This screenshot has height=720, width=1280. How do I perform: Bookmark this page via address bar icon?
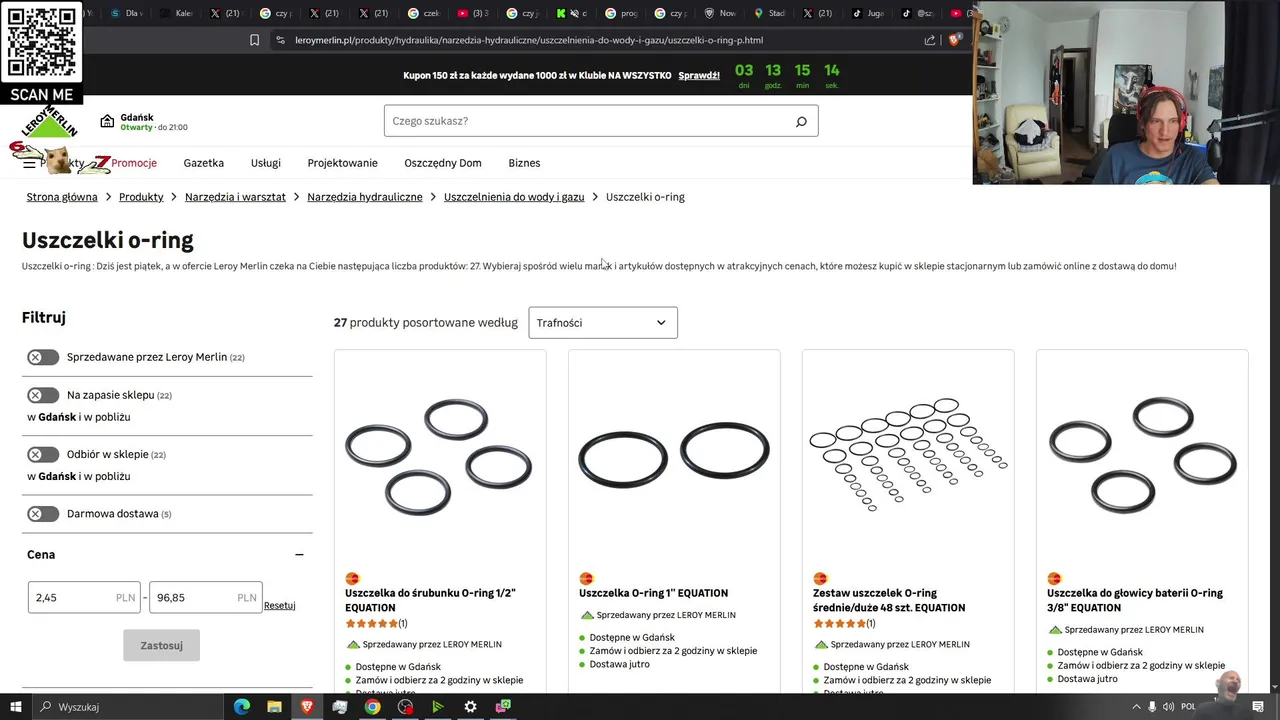tap(254, 40)
